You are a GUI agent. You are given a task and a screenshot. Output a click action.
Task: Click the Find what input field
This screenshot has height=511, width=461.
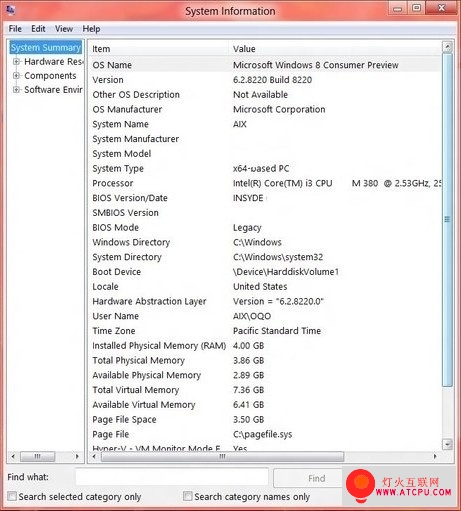pos(172,477)
